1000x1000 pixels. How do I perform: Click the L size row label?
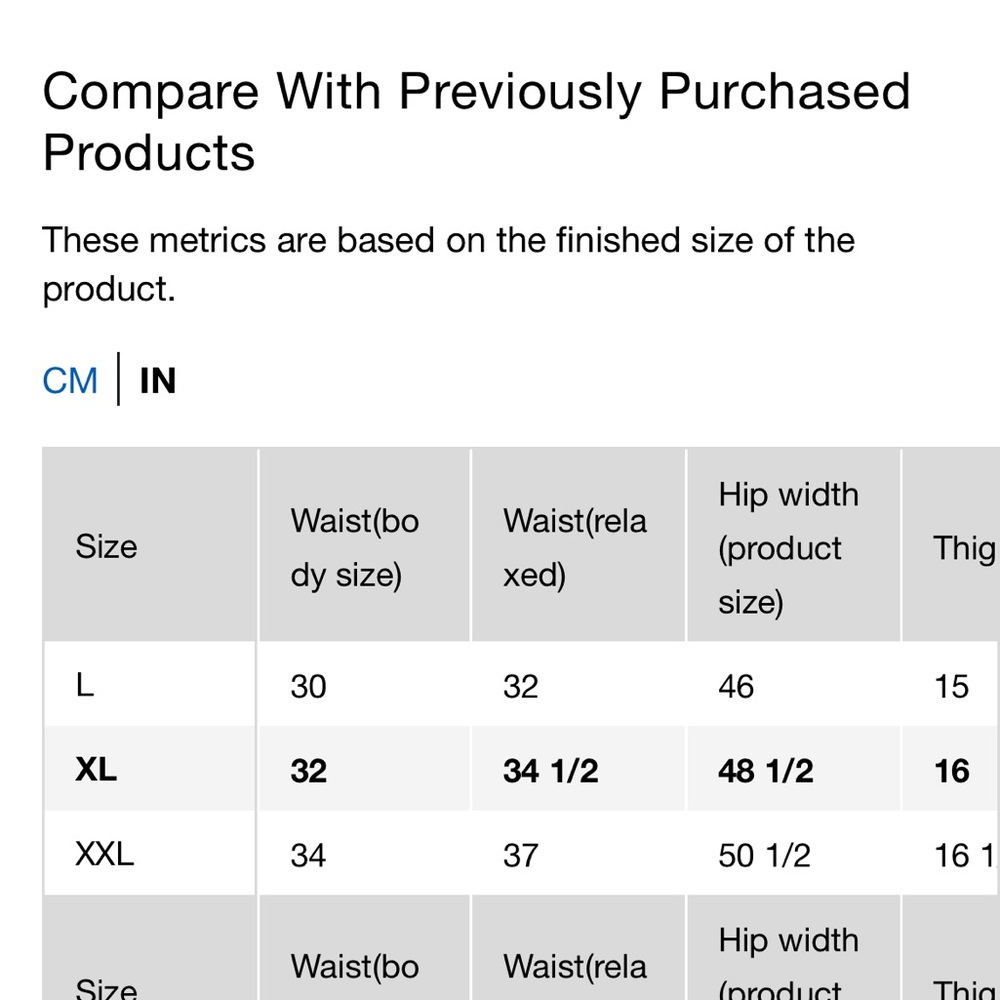click(x=85, y=685)
